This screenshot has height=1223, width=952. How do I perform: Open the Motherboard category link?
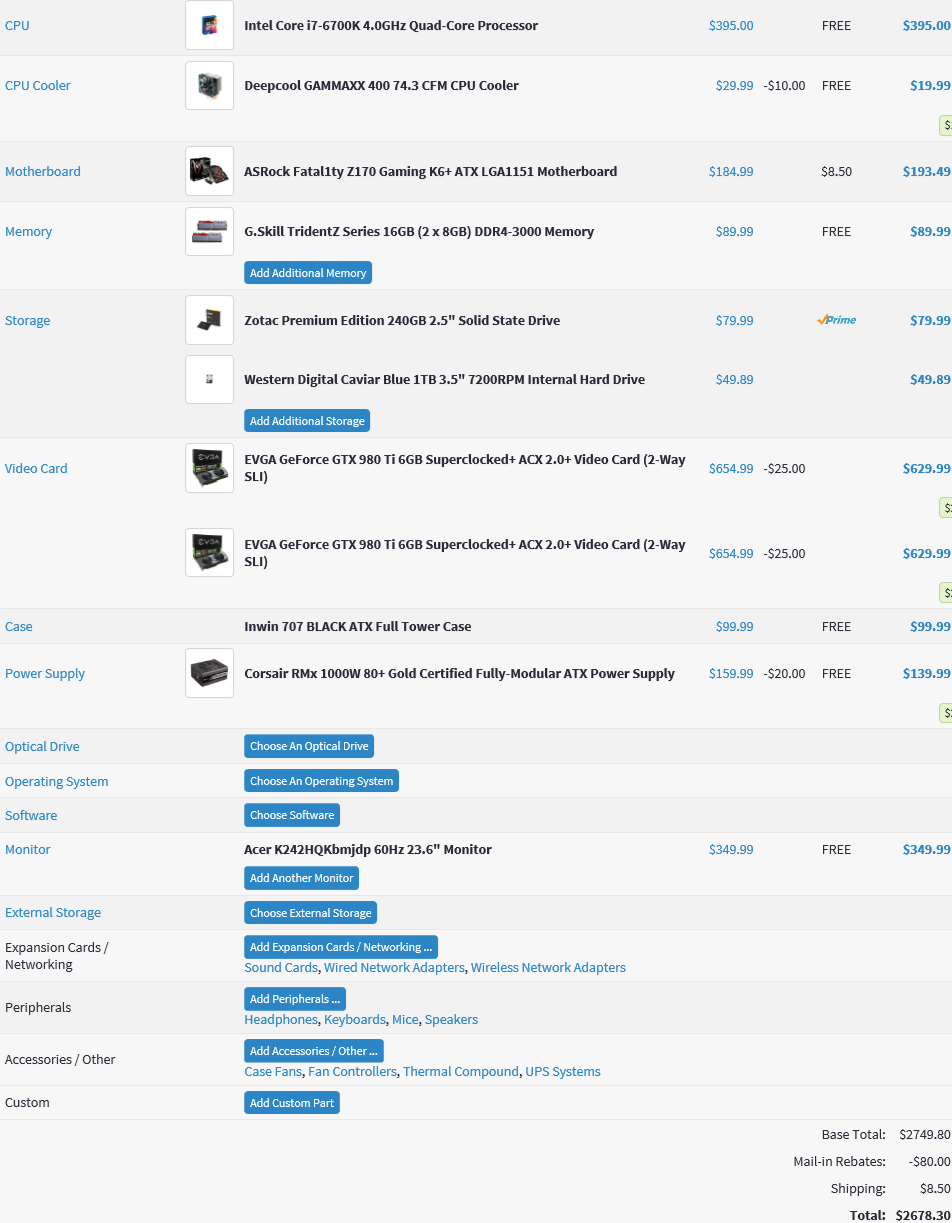coord(43,171)
